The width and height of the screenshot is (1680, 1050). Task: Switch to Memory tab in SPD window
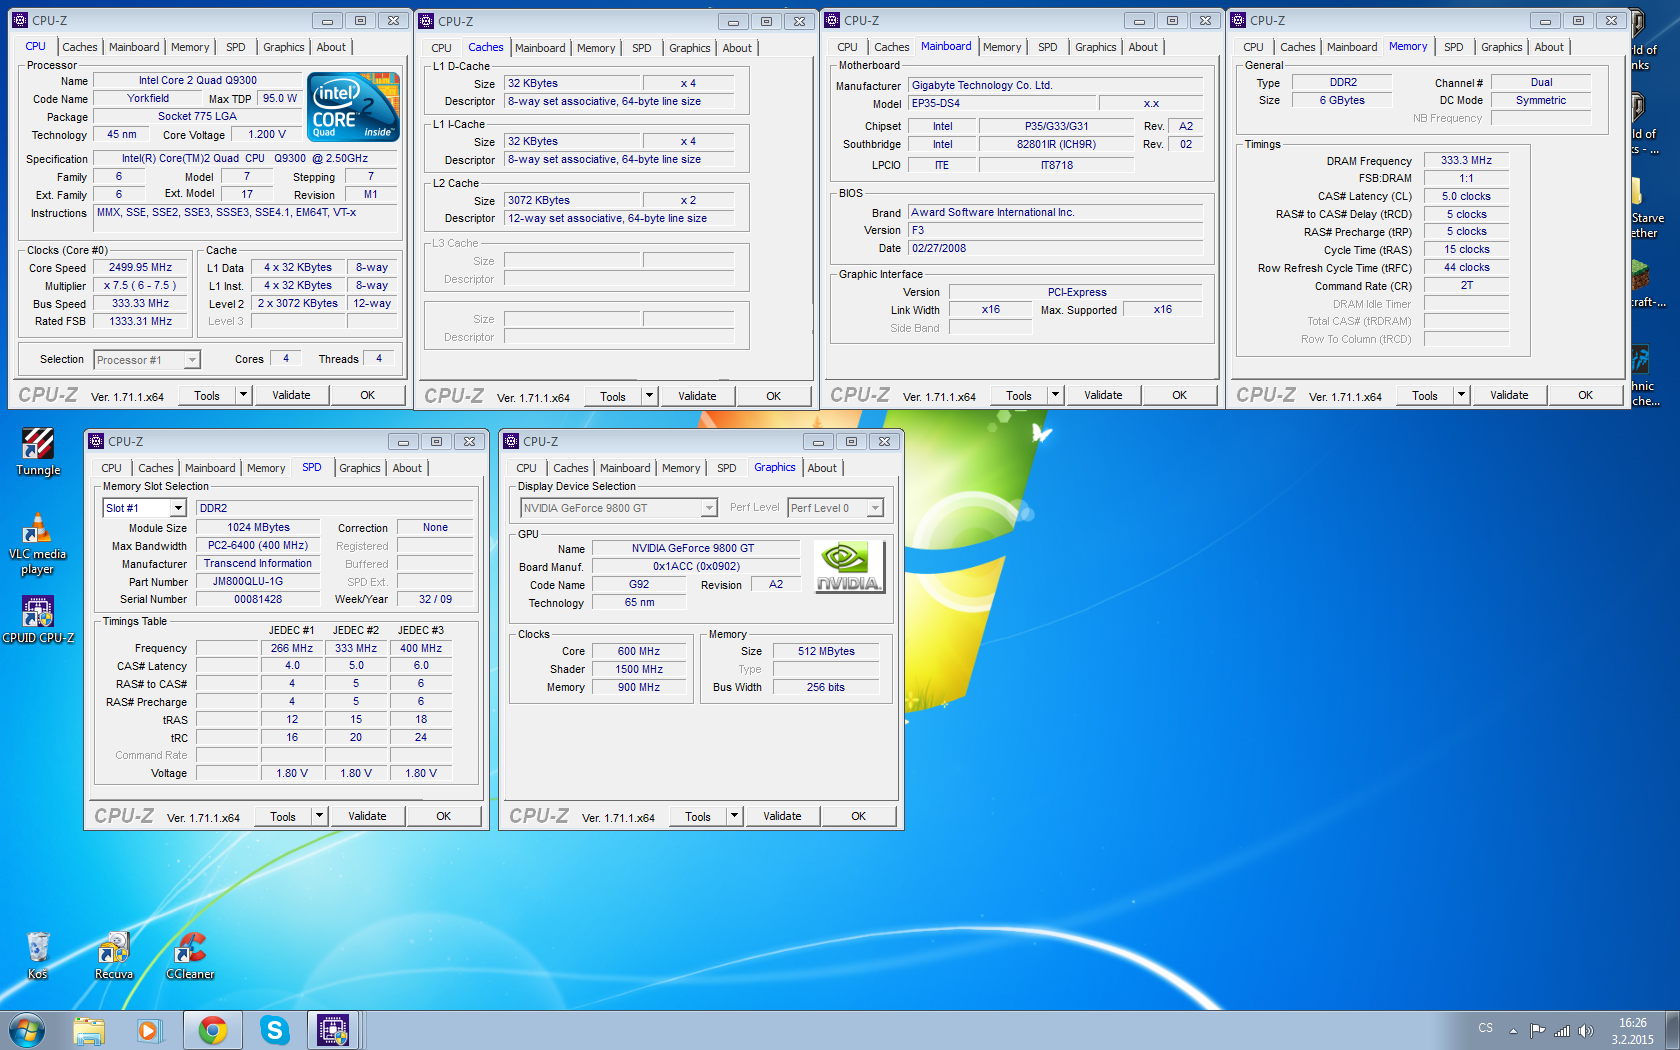pyautogui.click(x=266, y=468)
